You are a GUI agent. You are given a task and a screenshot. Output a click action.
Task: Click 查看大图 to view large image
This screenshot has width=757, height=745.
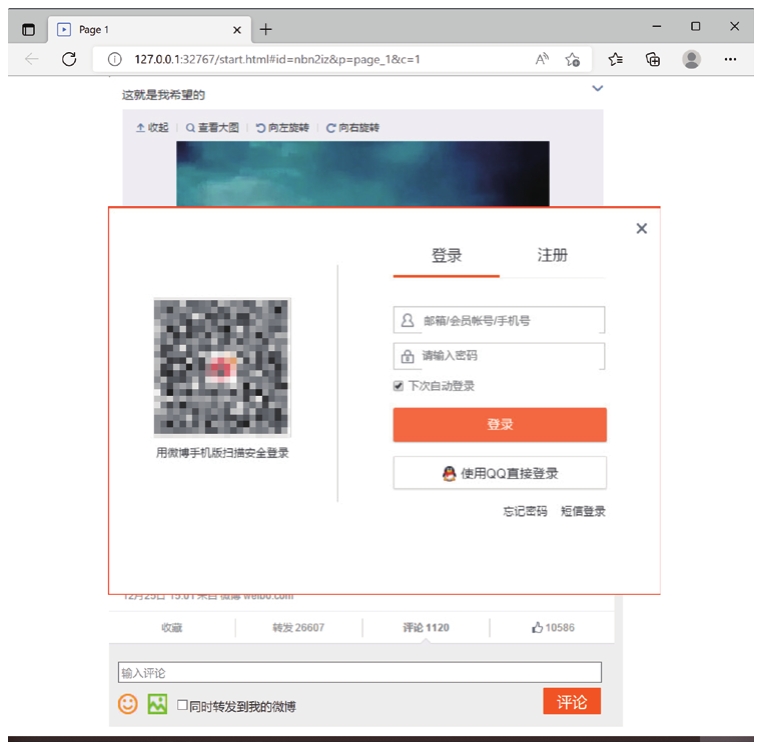(x=212, y=127)
